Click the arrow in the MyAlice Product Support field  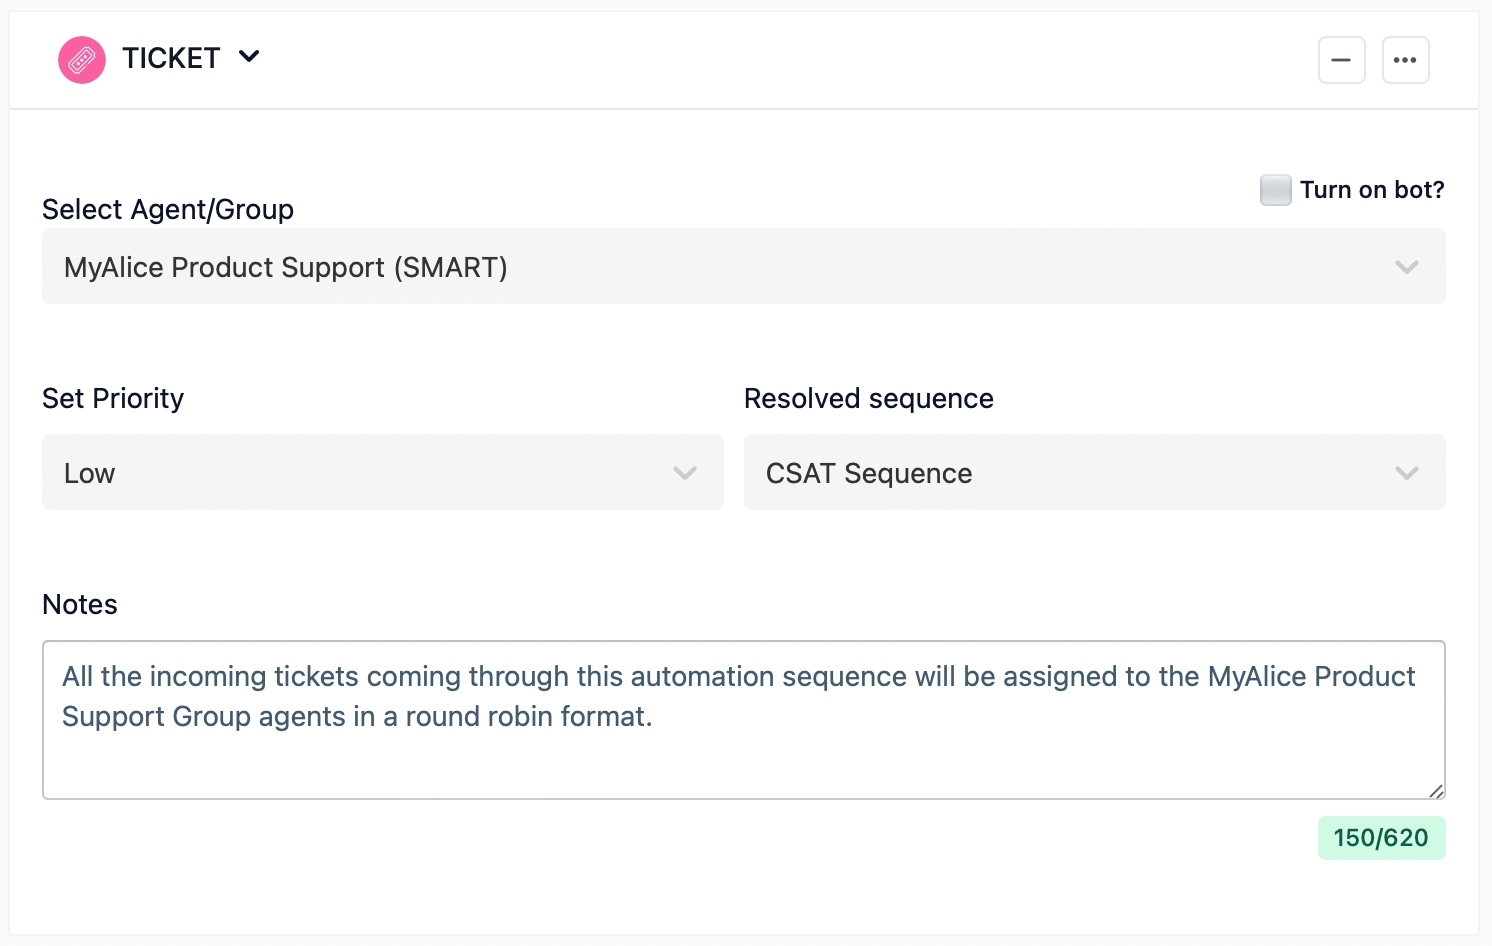click(x=1406, y=267)
